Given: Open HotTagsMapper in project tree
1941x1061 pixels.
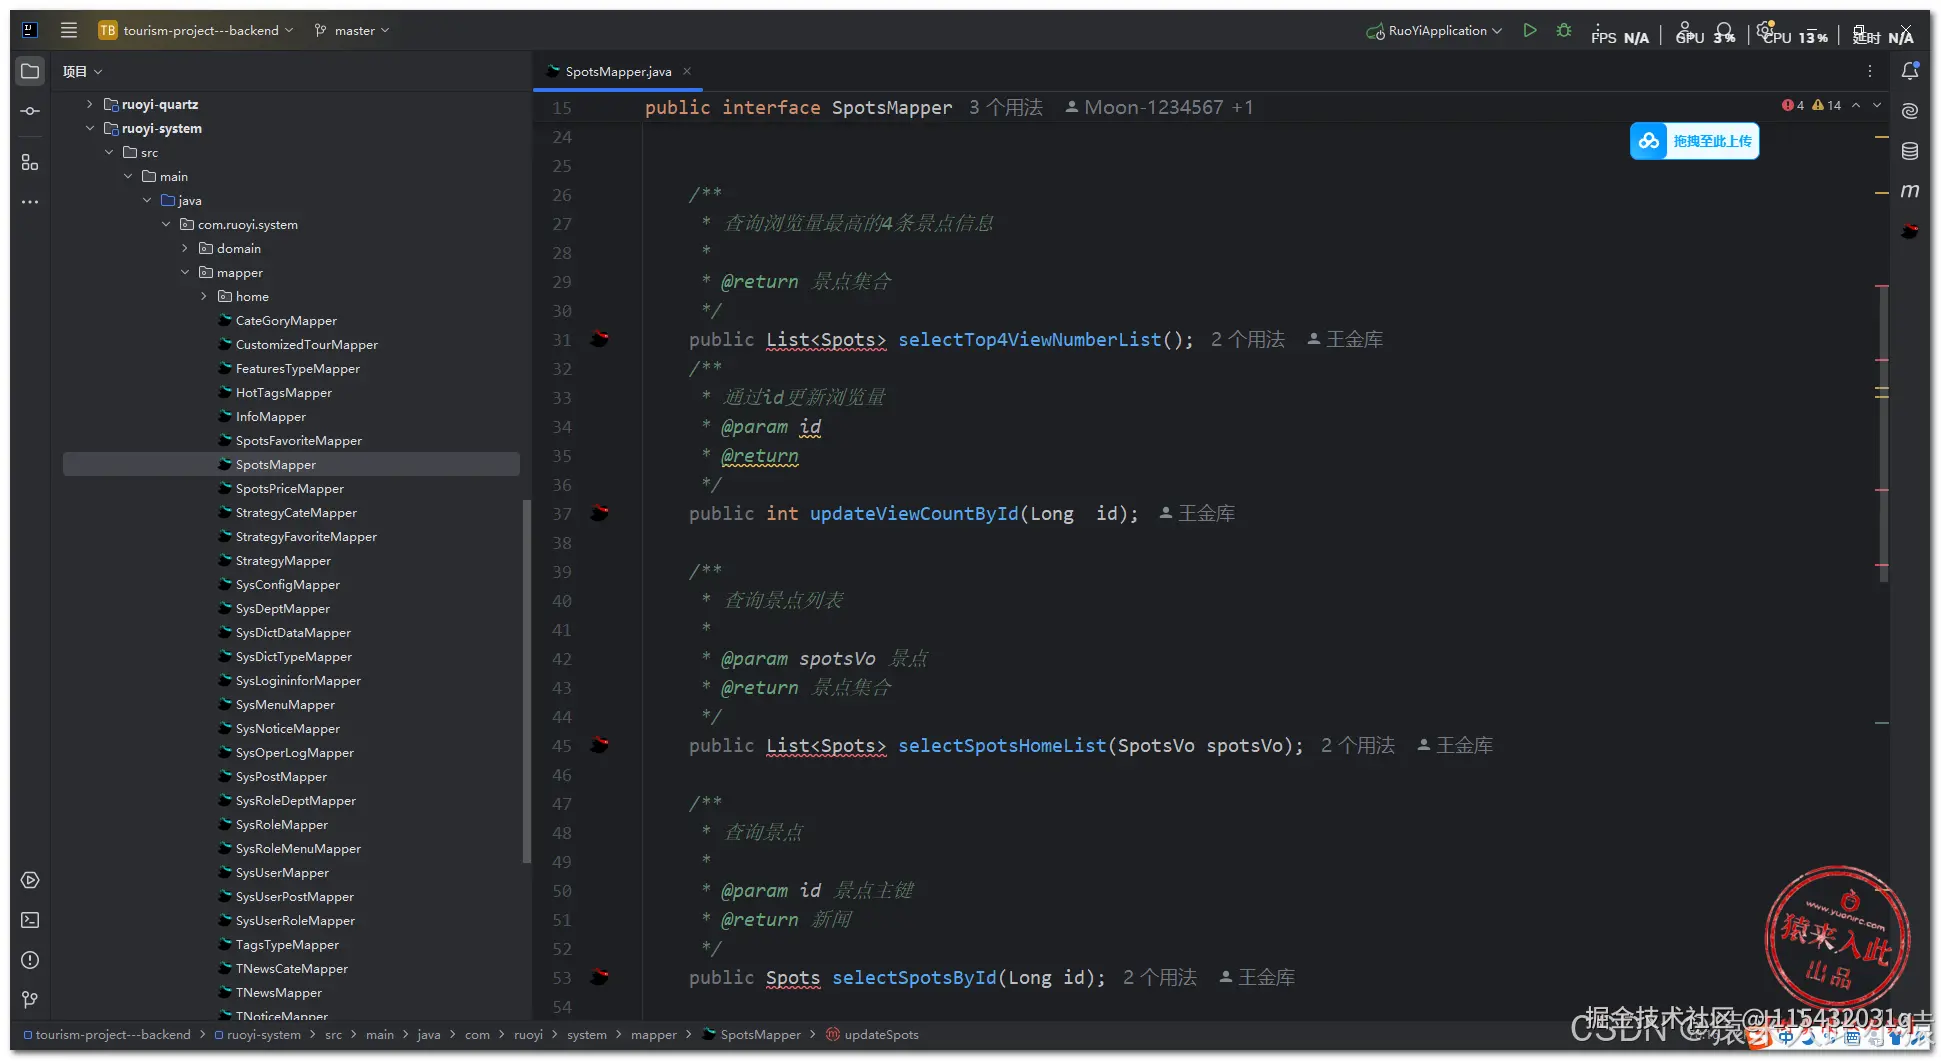Looking at the screenshot, I should pyautogui.click(x=283, y=392).
